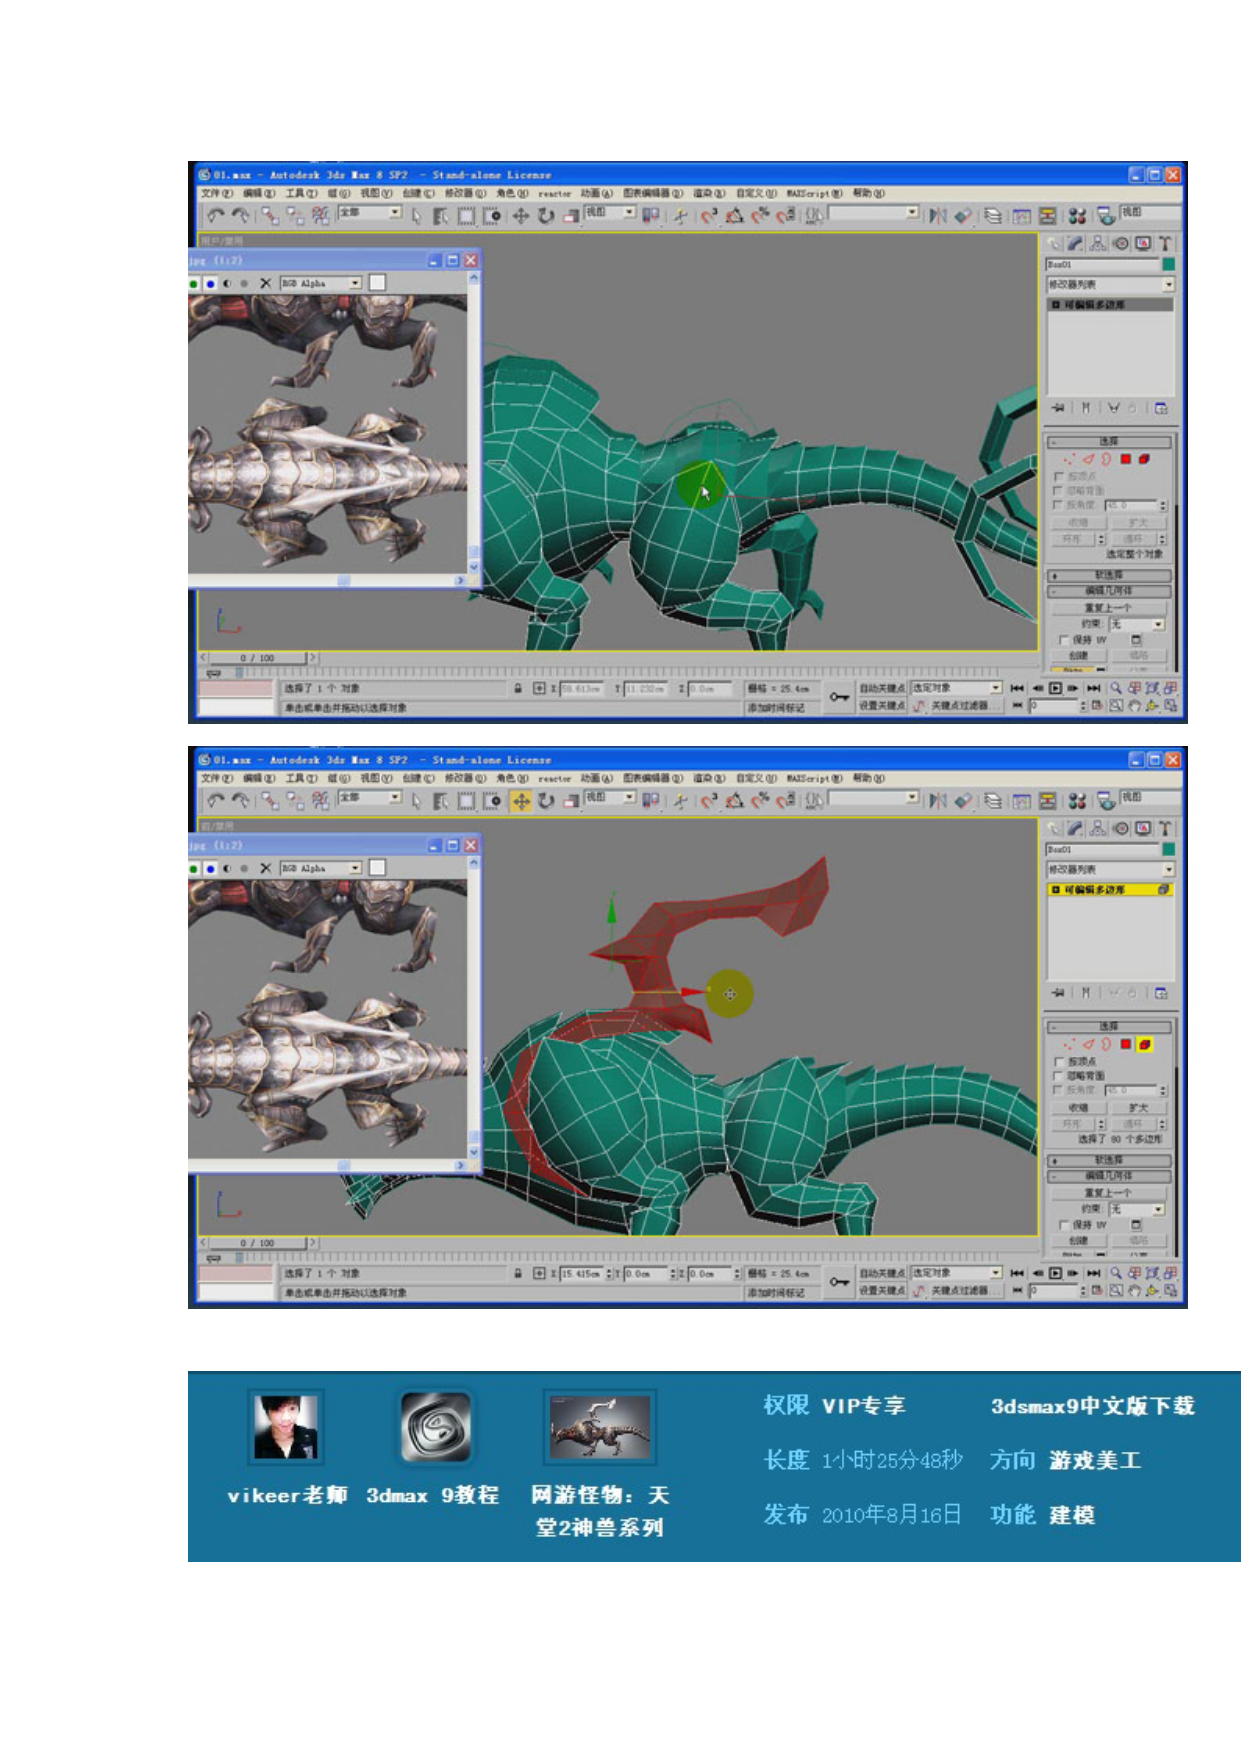Click Zoom magnifier icon in lower screenshot
The height and width of the screenshot is (1754, 1241).
tap(1116, 1273)
